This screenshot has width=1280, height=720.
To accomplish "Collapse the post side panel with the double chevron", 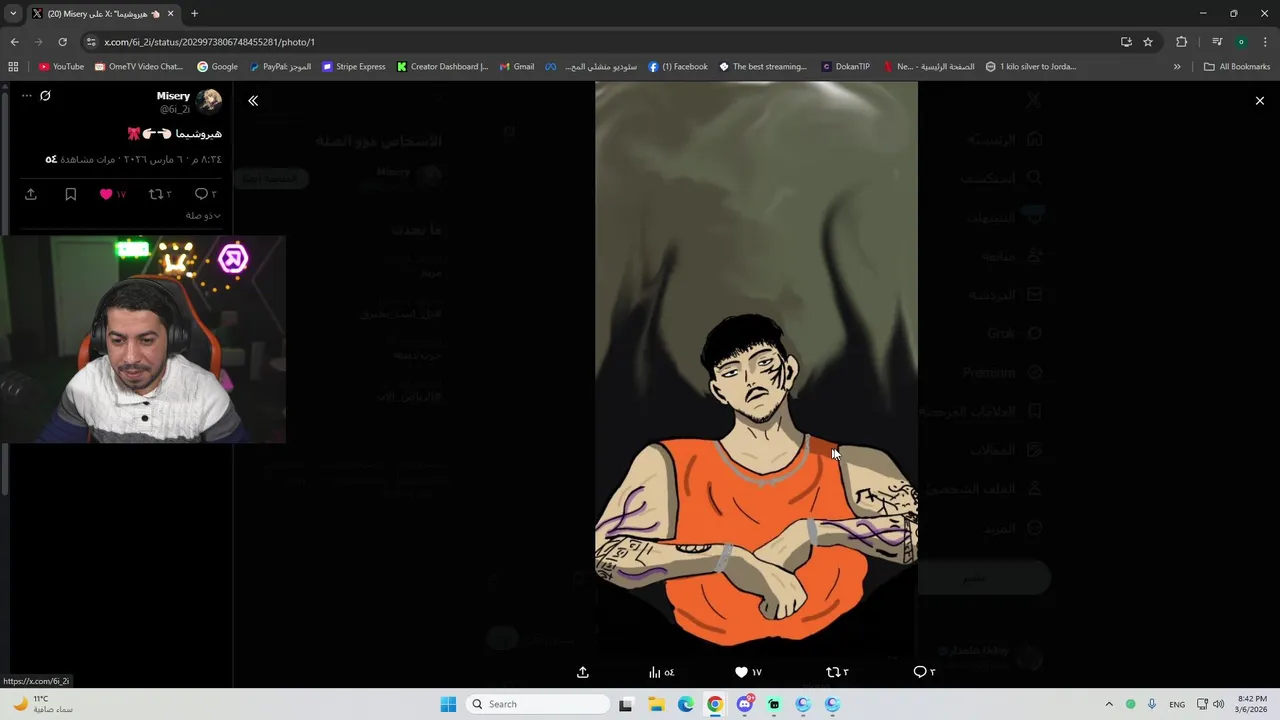I will [253, 101].
